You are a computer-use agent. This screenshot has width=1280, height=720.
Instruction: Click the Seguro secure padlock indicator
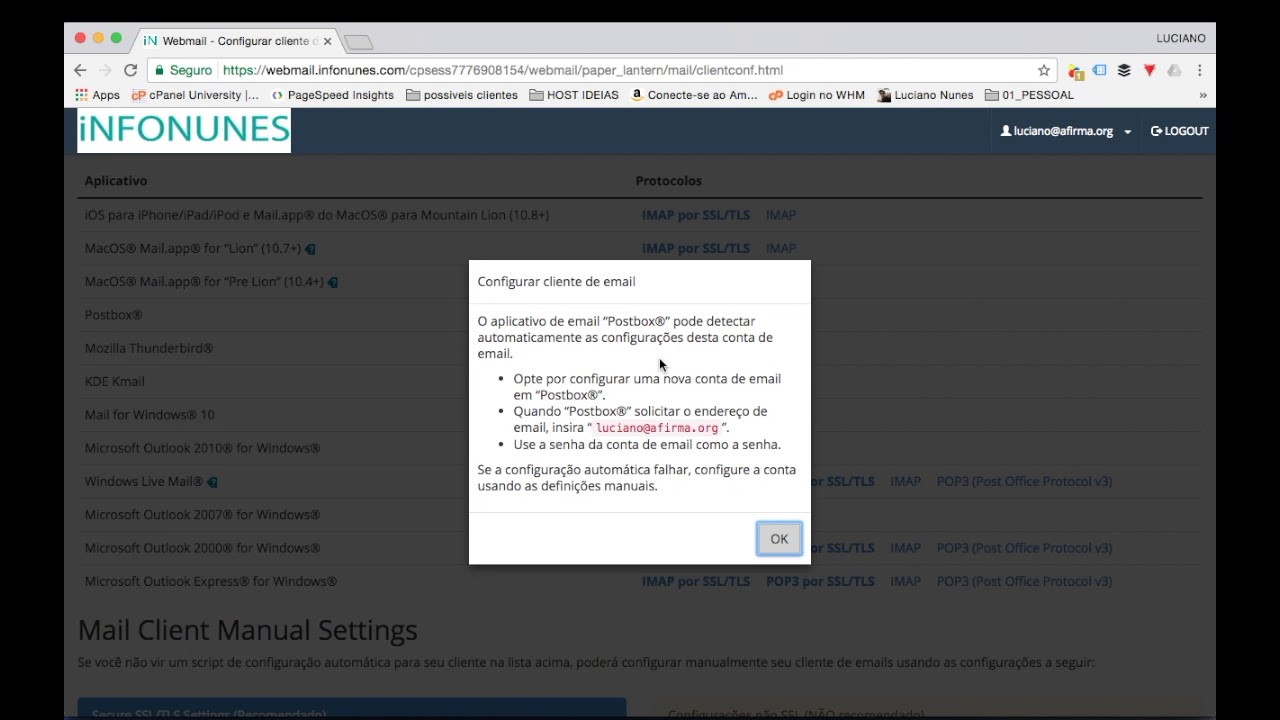pyautogui.click(x=183, y=70)
